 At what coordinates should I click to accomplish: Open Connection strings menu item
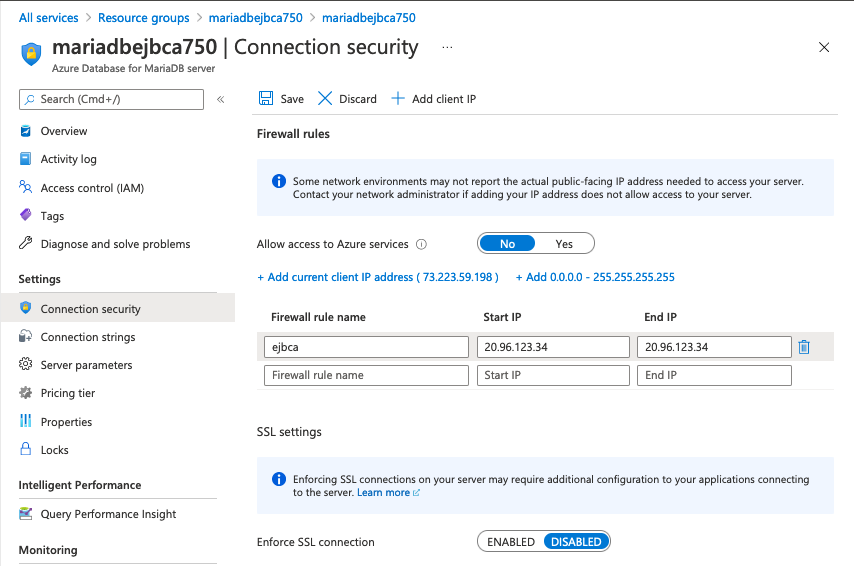(x=87, y=337)
